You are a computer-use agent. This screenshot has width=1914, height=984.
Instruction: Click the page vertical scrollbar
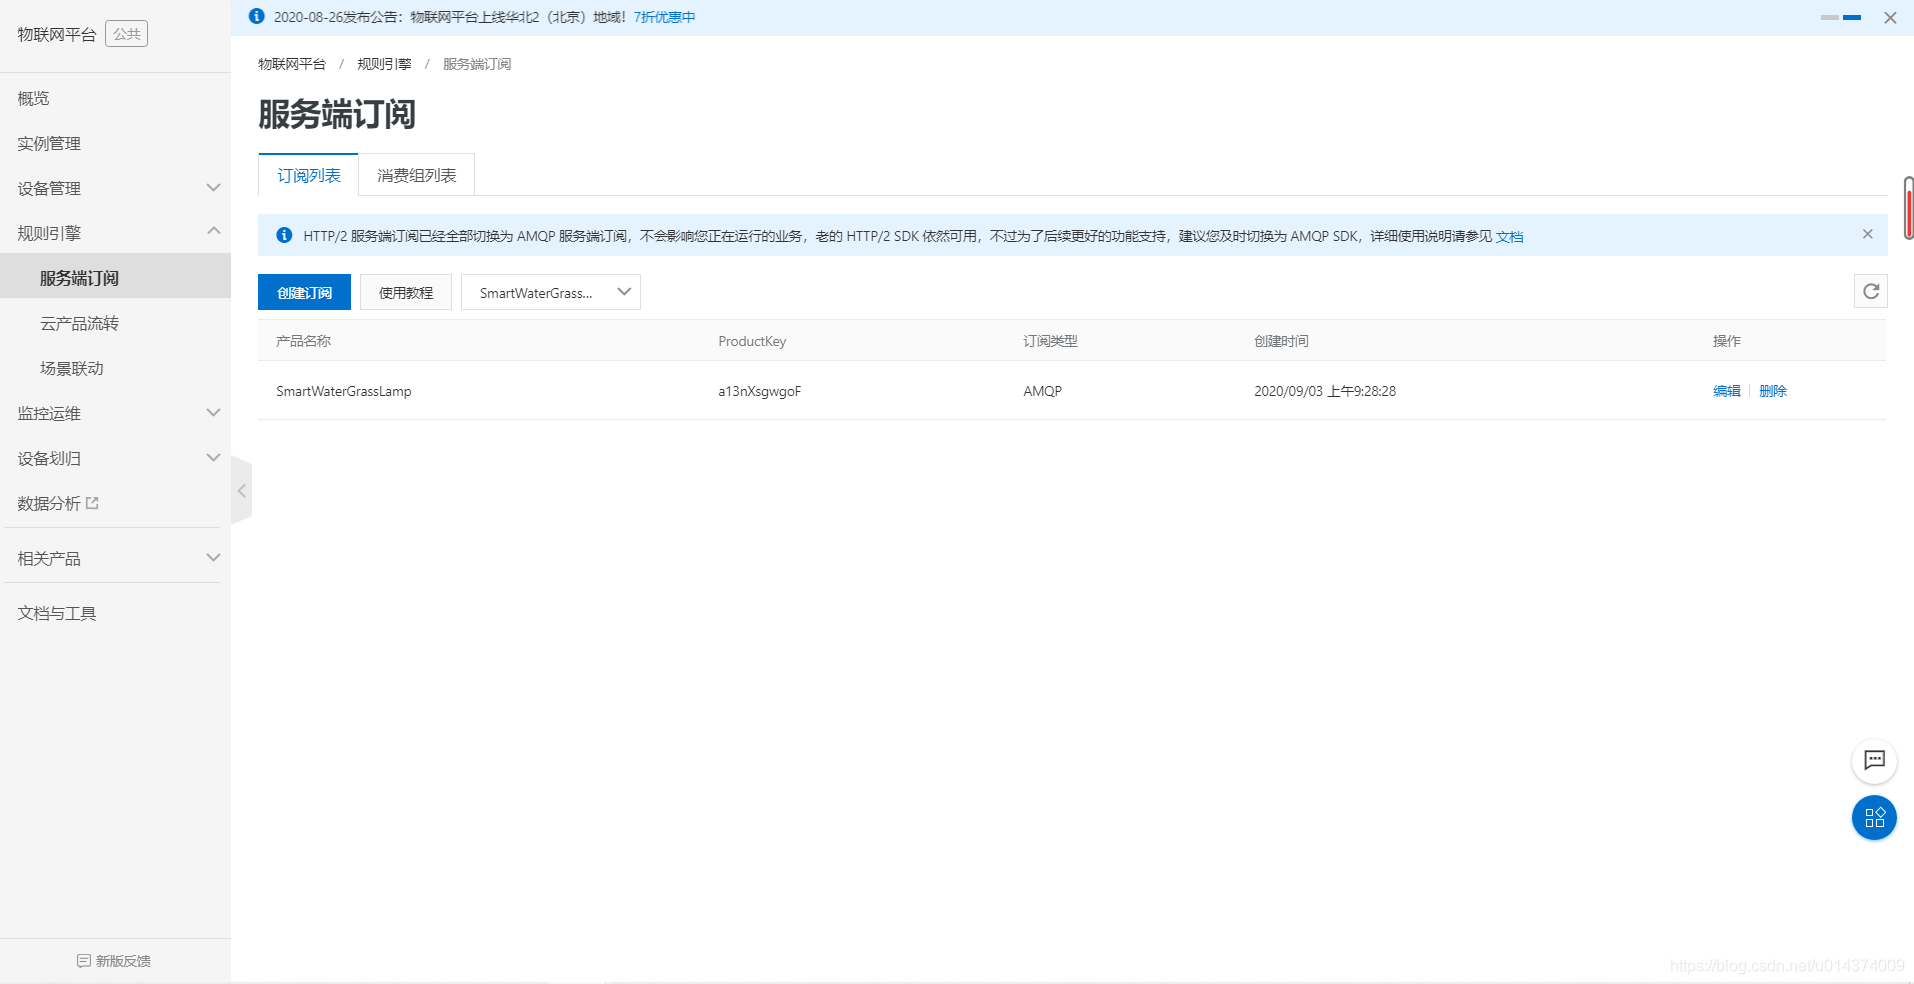(1908, 208)
